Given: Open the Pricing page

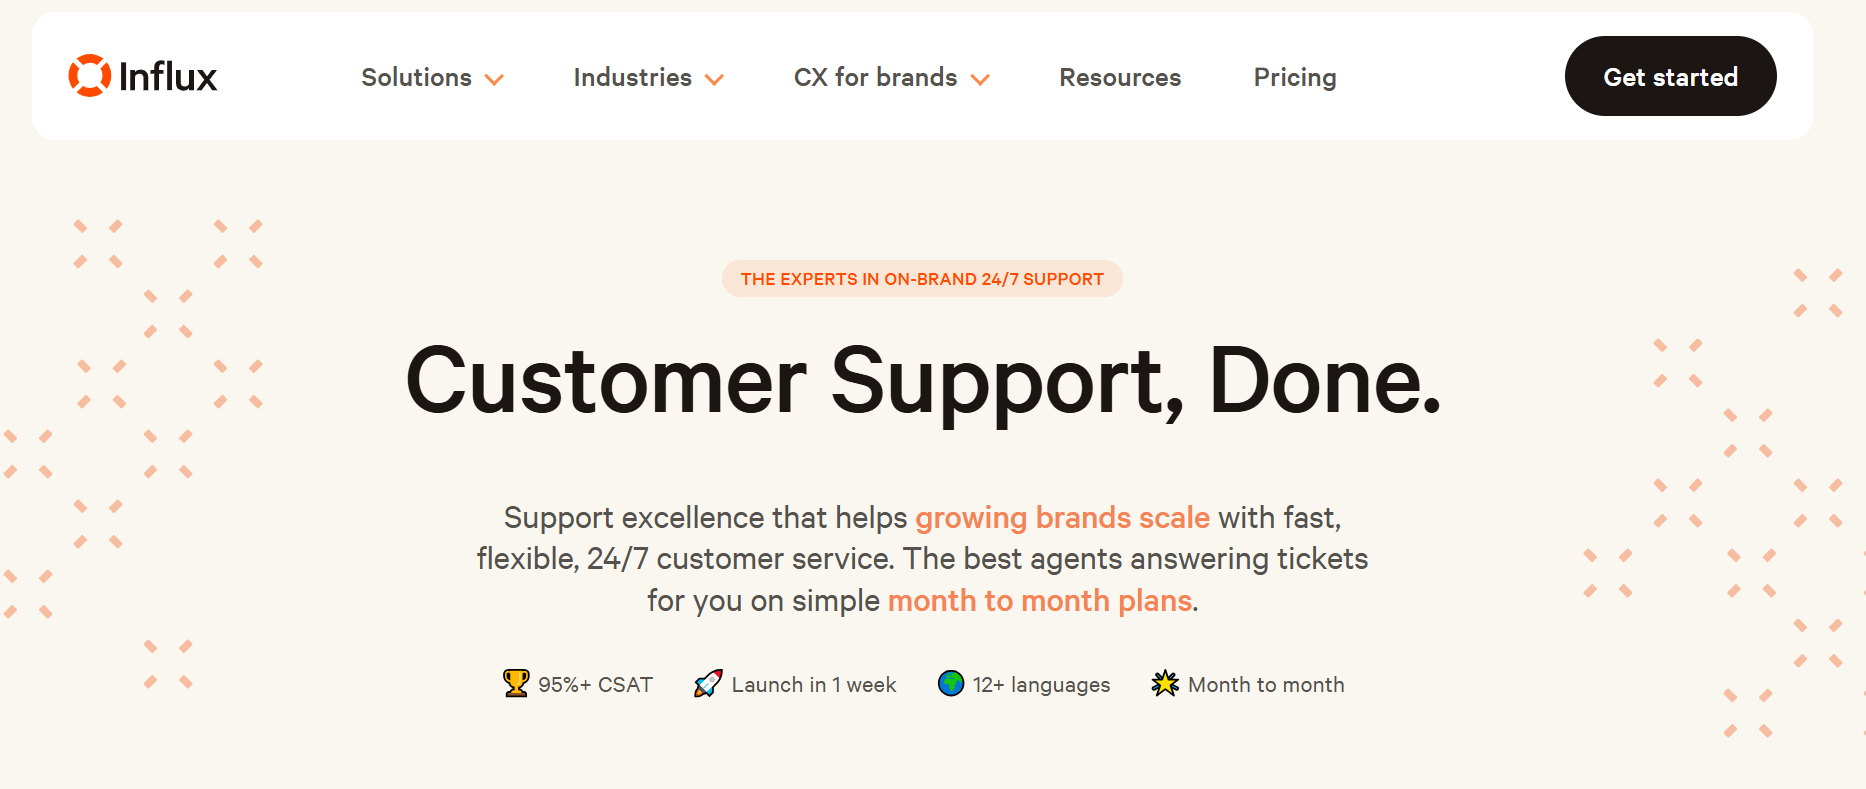Looking at the screenshot, I should pyautogui.click(x=1295, y=78).
